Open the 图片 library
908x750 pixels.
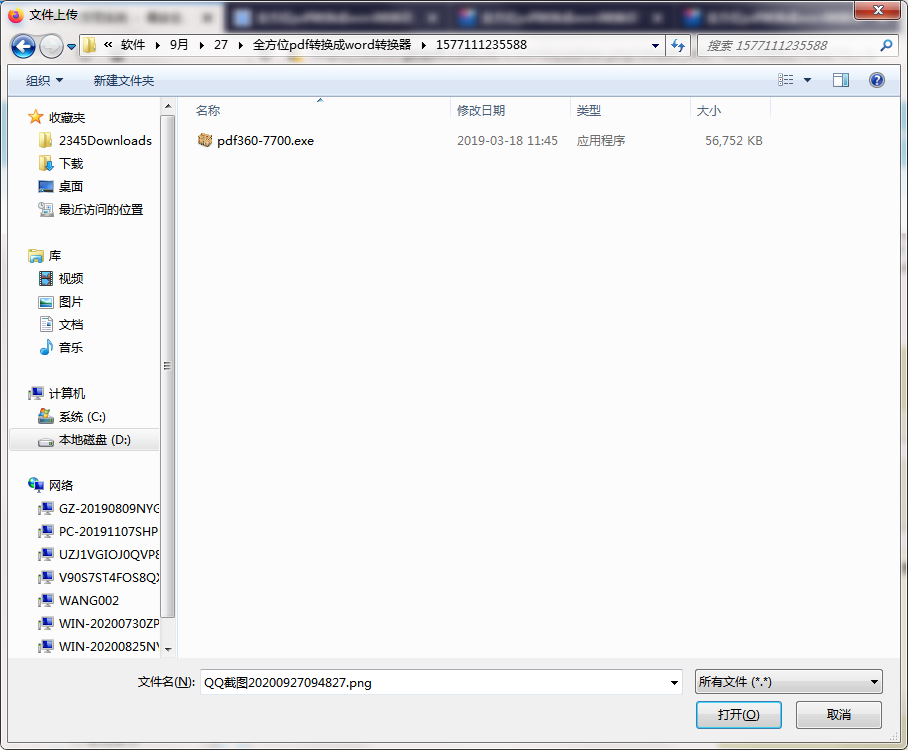[x=71, y=302]
